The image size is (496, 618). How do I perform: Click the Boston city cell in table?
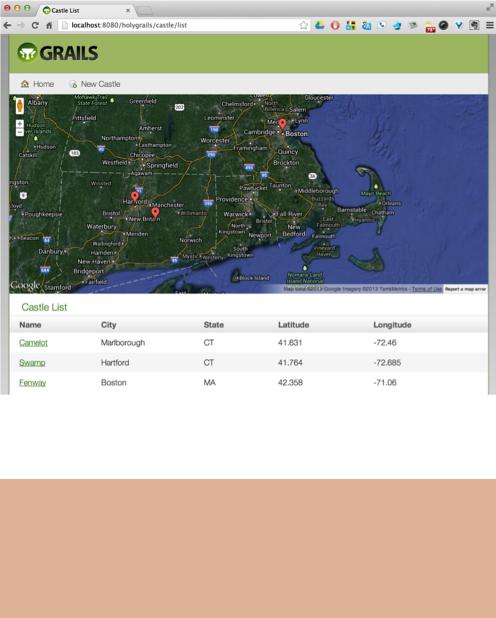click(114, 382)
